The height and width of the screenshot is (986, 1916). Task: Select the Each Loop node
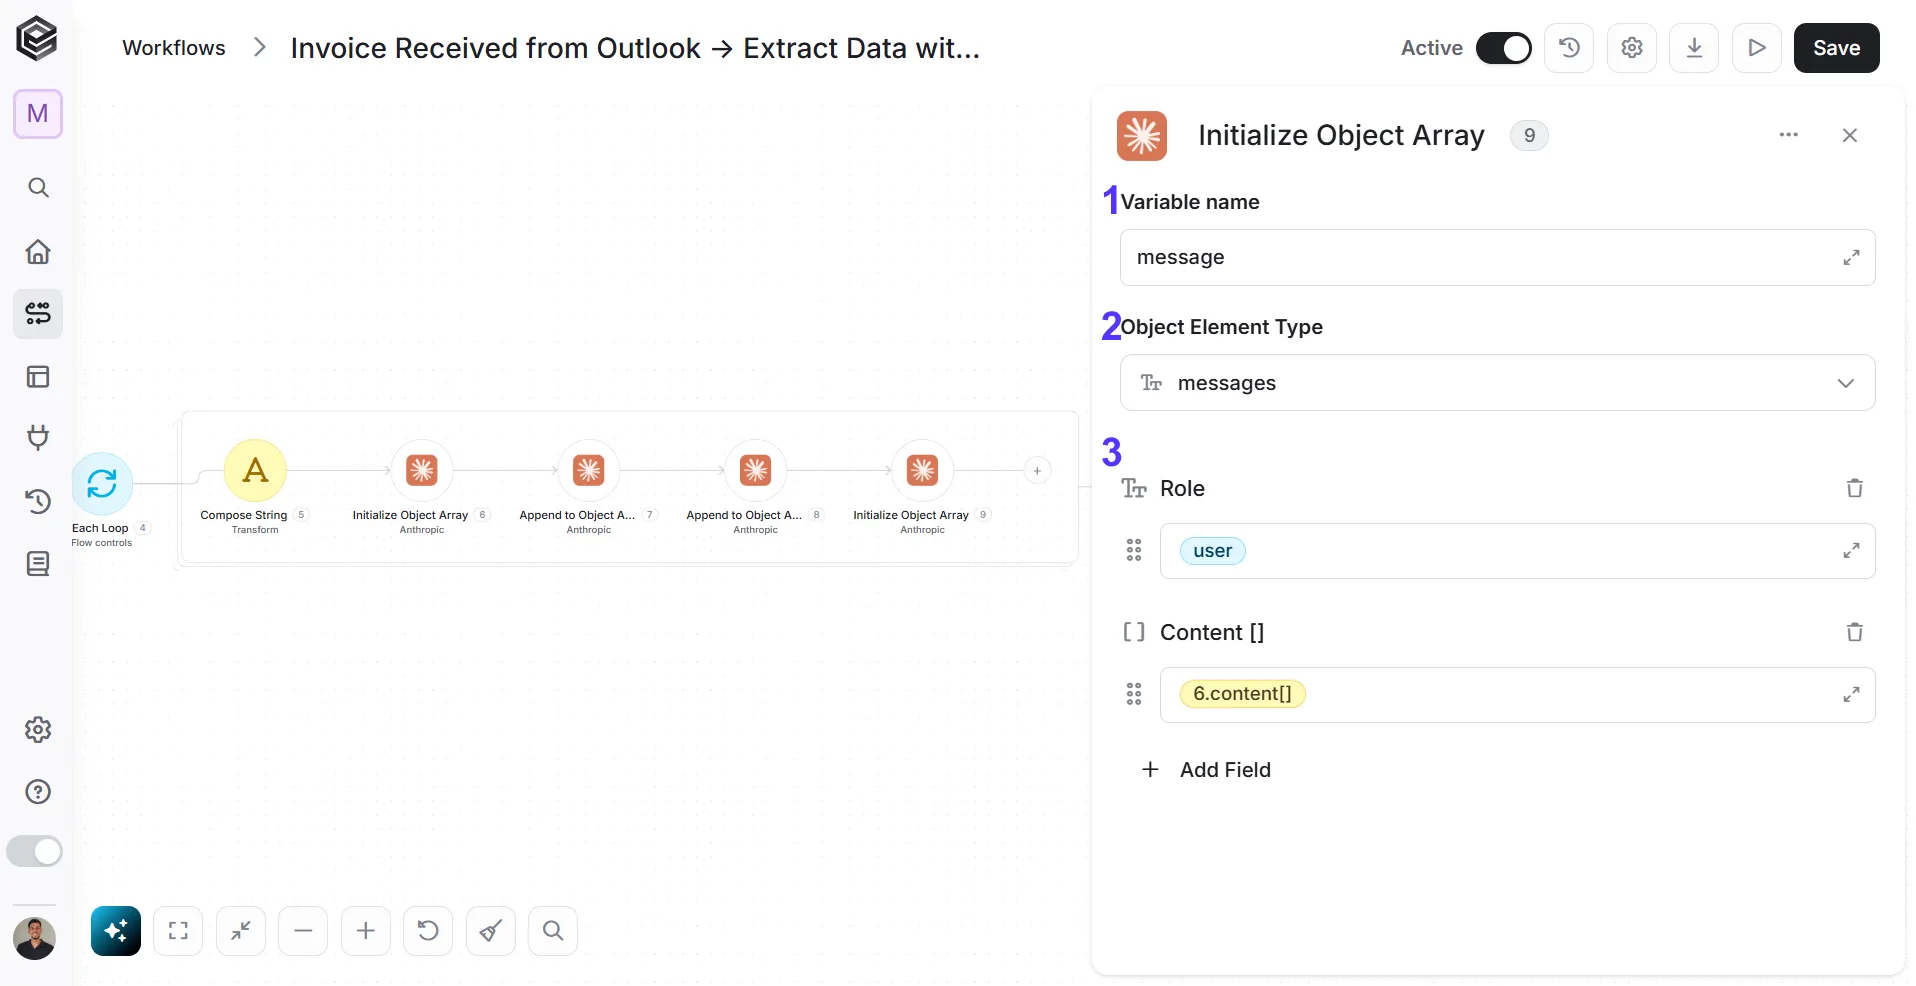click(x=102, y=484)
